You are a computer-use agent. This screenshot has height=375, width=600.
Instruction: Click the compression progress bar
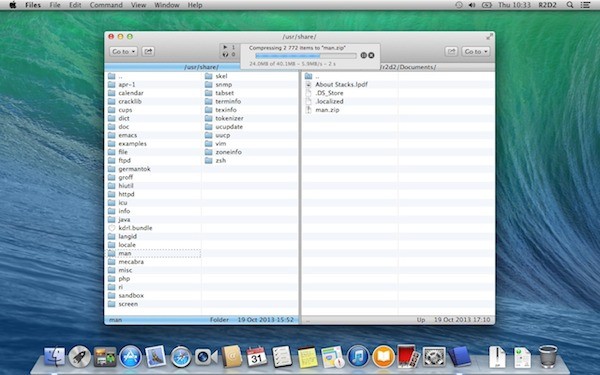click(x=306, y=56)
